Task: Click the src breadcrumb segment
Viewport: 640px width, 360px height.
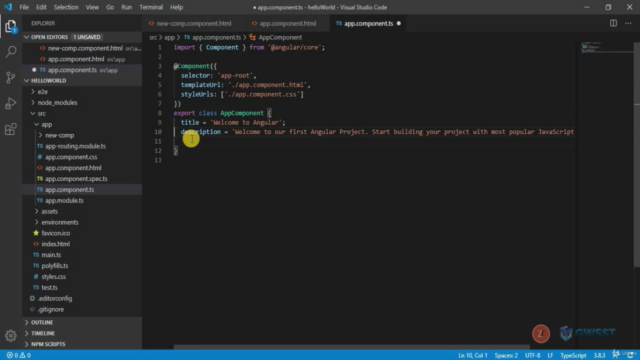Action: pyautogui.click(x=153, y=37)
